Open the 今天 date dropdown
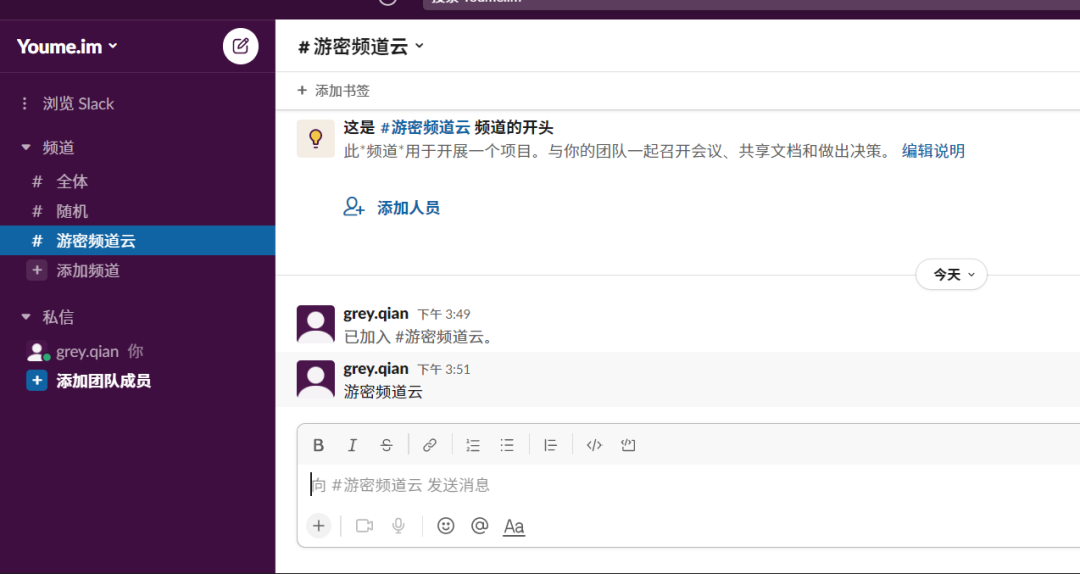The height and width of the screenshot is (574, 1080). tap(951, 274)
